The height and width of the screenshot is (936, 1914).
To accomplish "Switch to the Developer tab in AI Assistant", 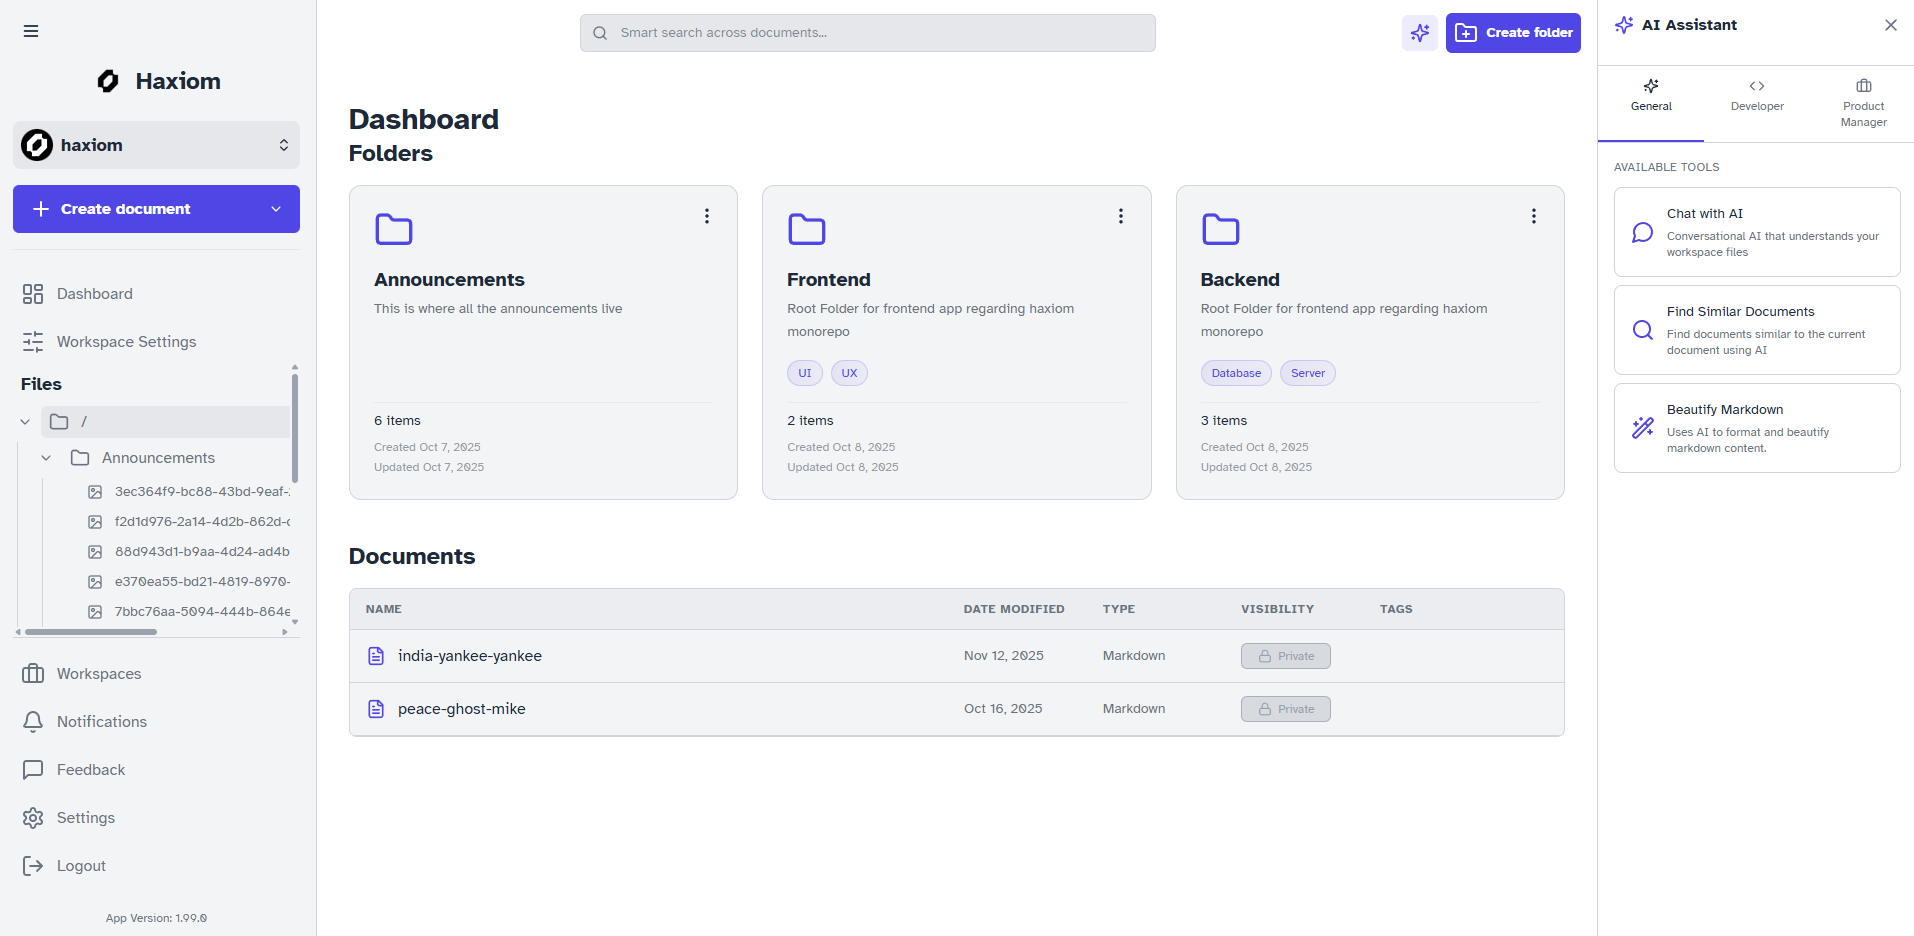I will click(1756, 96).
